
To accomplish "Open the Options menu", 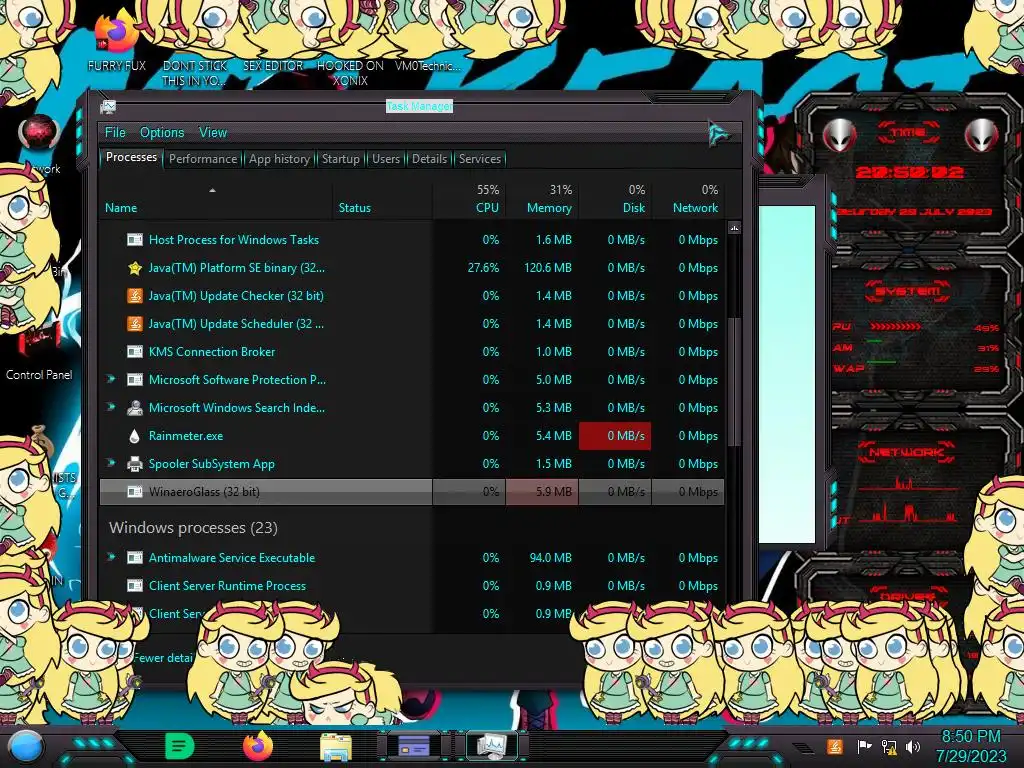I will [x=162, y=133].
